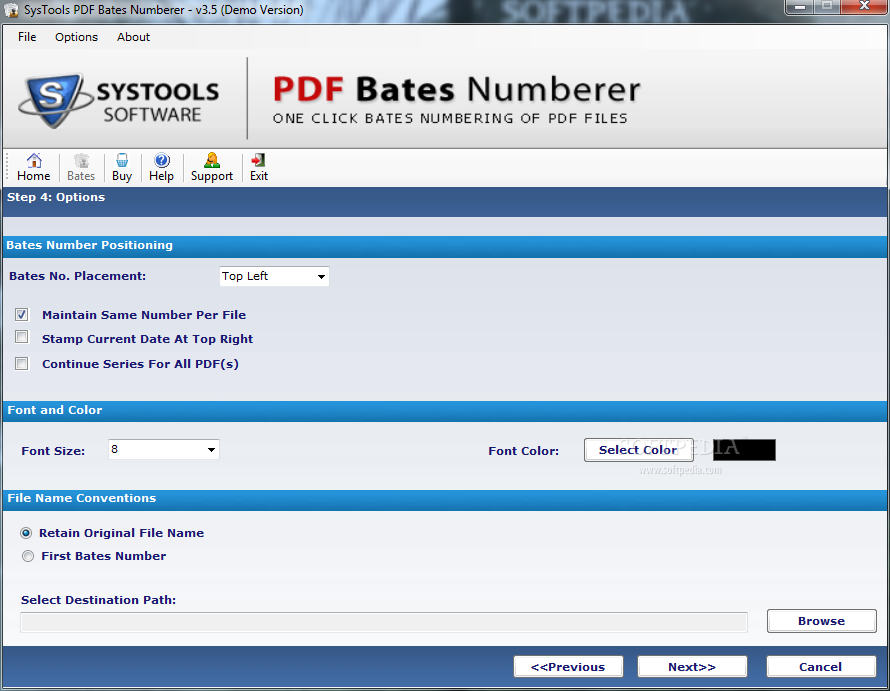Choose First Bates Number radio option
The image size is (890, 691).
click(28, 556)
